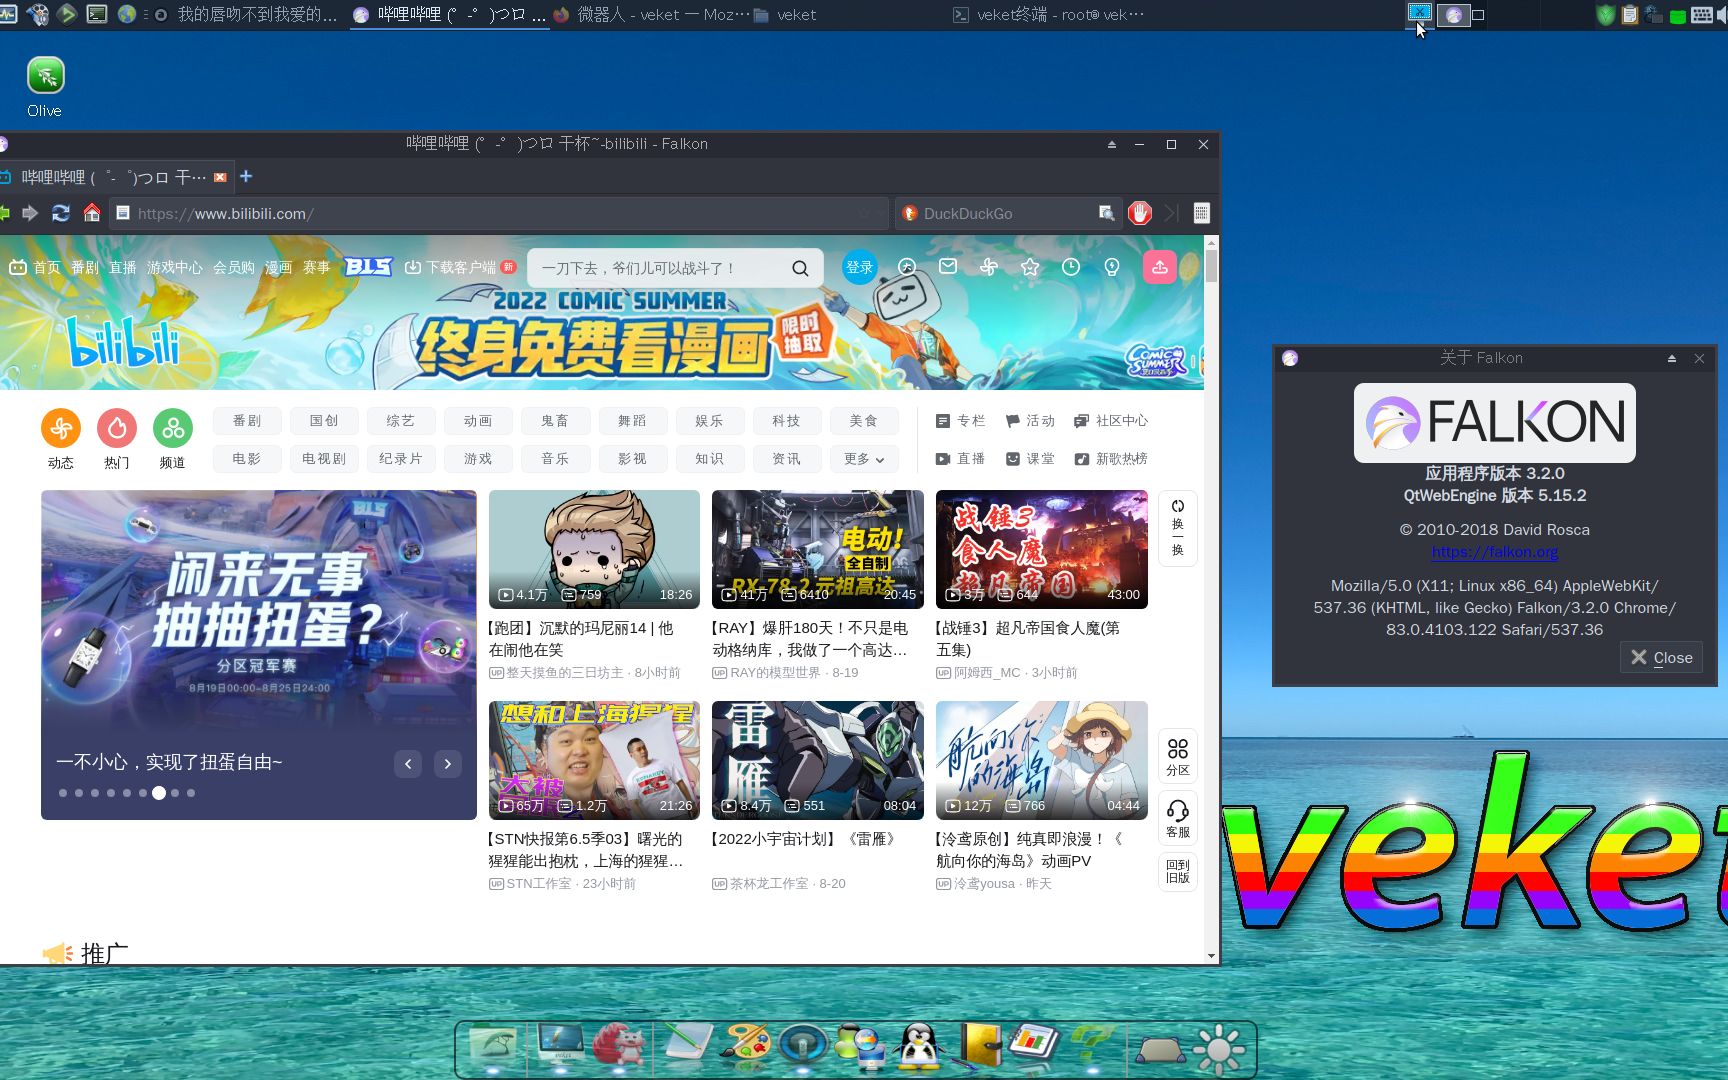Open the new tab plus button

[x=246, y=176]
